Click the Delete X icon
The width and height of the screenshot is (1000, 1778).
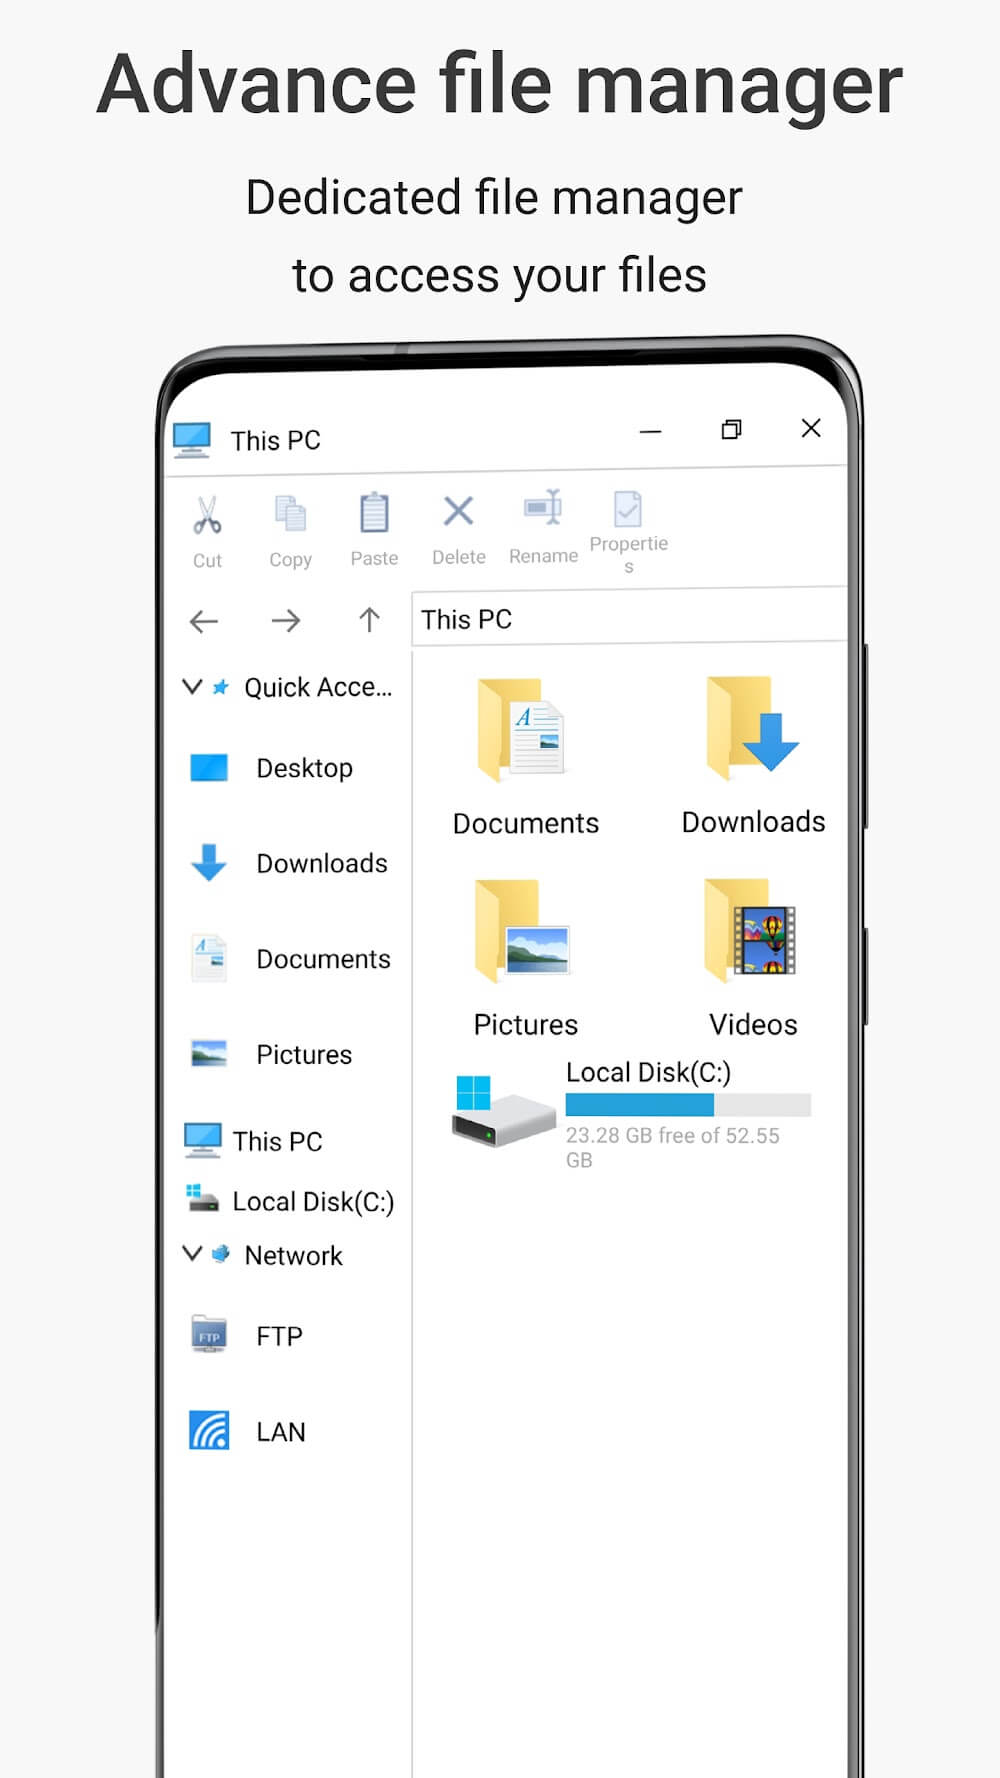click(x=458, y=512)
